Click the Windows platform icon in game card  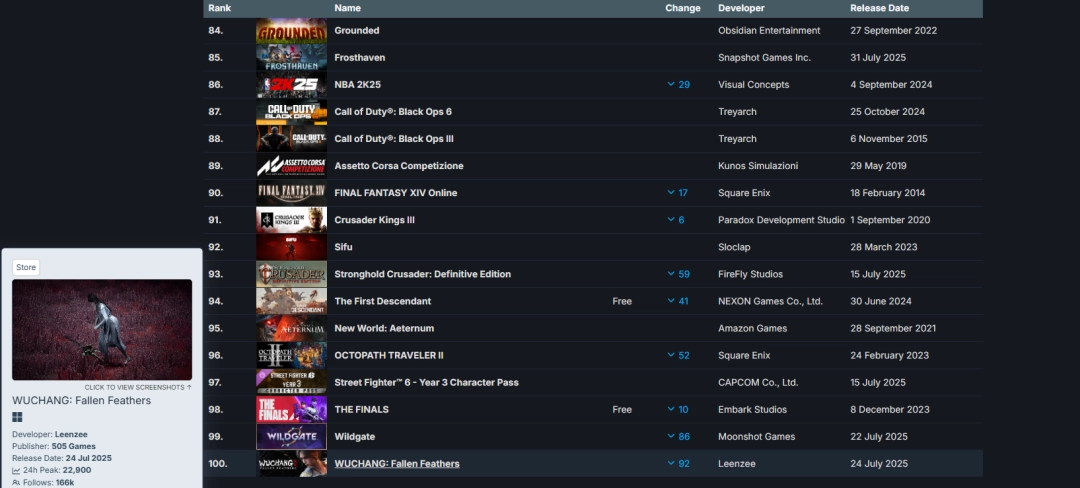click(17, 417)
